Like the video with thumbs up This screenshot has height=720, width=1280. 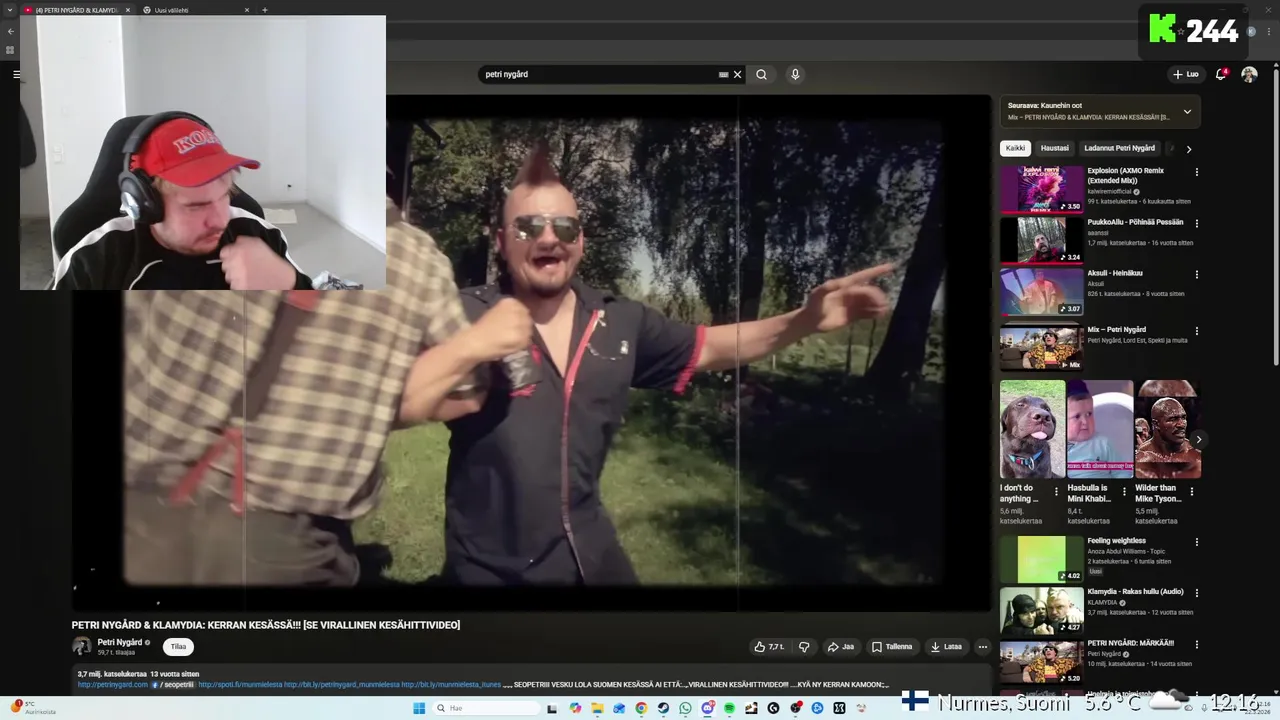(x=768, y=647)
